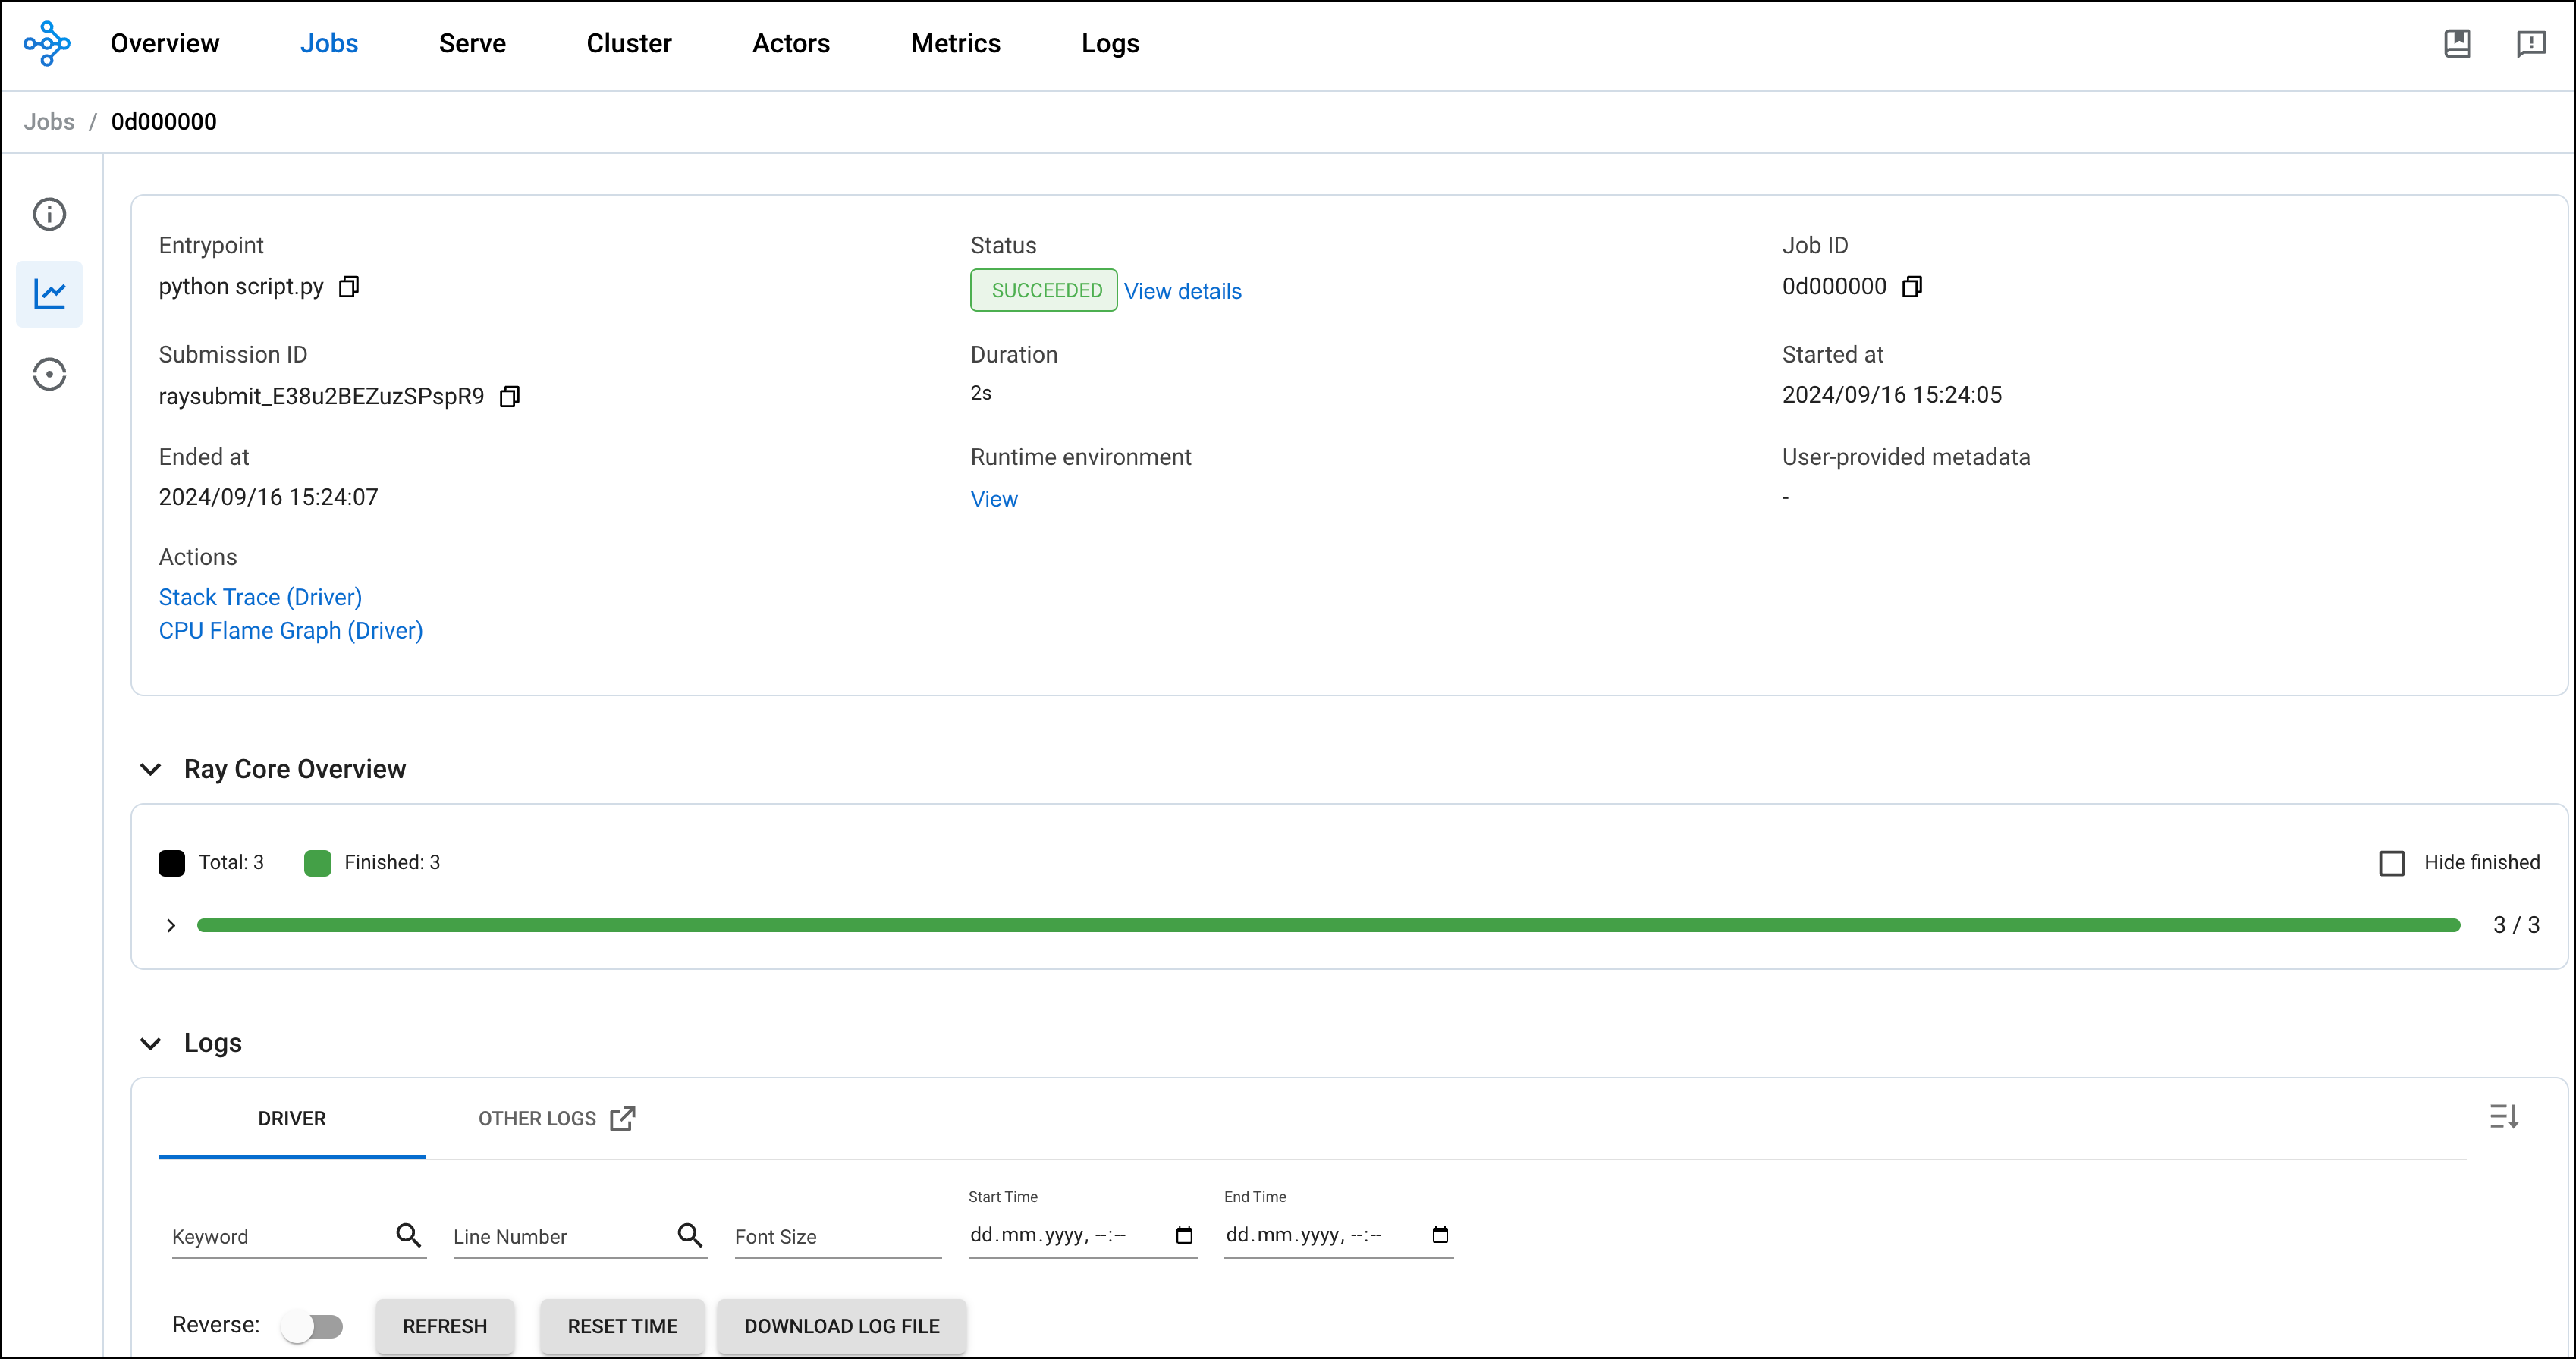Select the metrics chart icon in sidebar
The height and width of the screenshot is (1359, 2576).
click(49, 293)
